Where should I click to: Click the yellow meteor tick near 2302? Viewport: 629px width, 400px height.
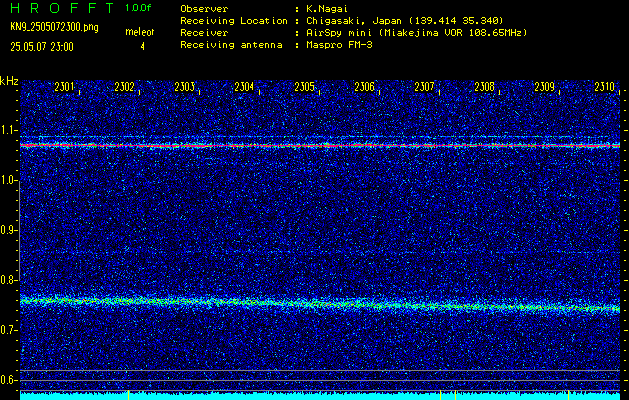tap(128, 395)
